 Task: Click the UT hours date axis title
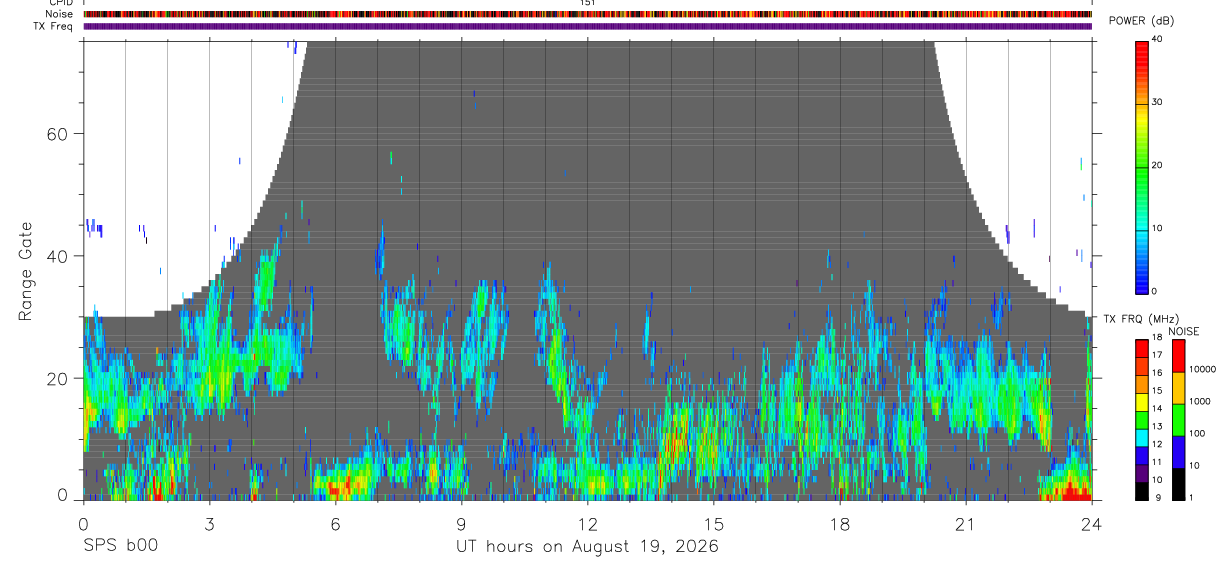pyautogui.click(x=587, y=547)
